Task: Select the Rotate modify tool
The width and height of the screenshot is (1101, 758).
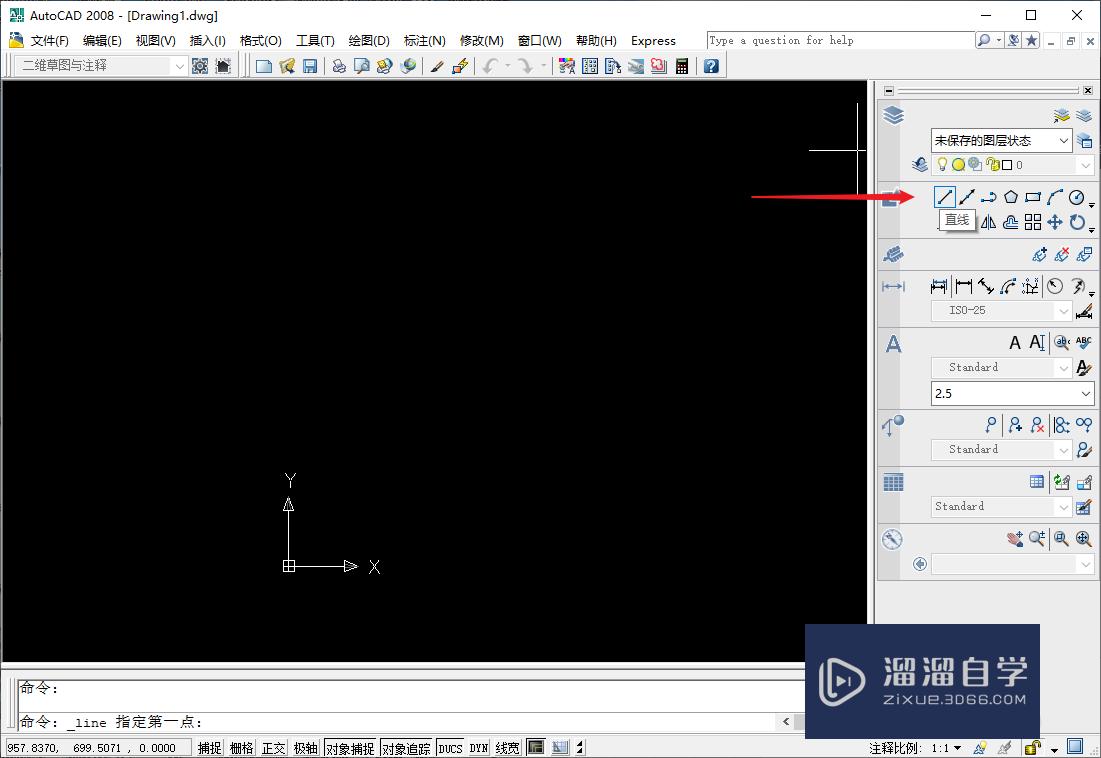Action: pos(1077,221)
